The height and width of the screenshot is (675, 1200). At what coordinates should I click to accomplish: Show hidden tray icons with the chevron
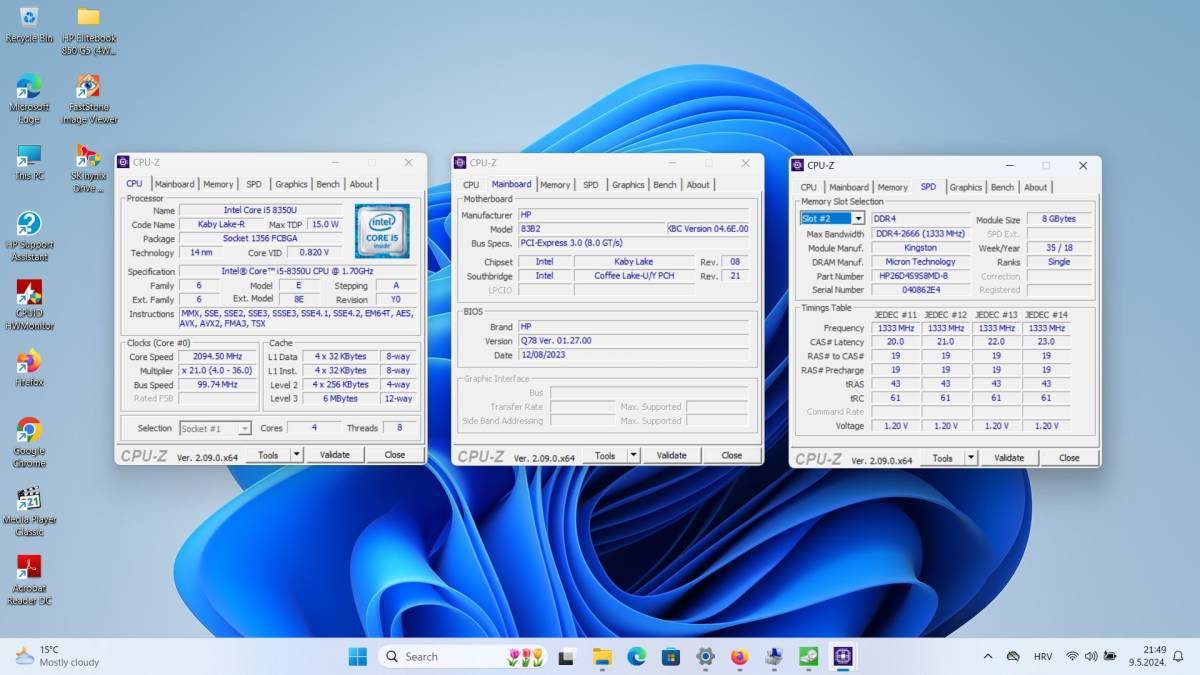[988, 656]
